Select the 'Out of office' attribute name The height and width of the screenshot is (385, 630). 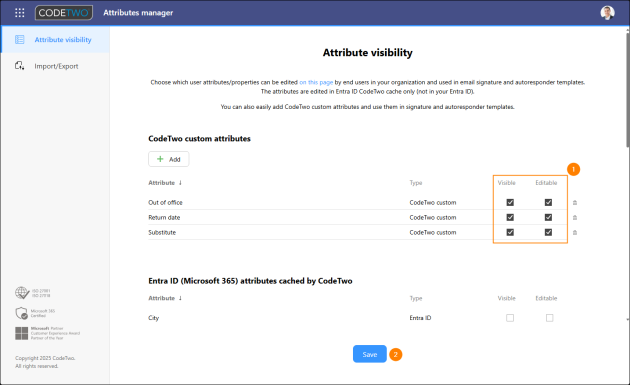coord(165,203)
